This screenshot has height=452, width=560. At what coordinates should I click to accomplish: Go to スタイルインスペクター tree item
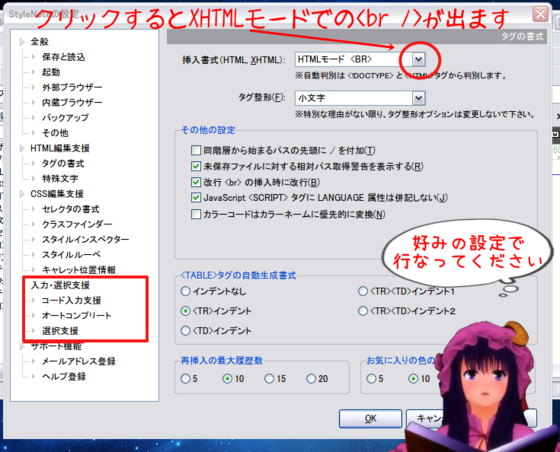85,239
